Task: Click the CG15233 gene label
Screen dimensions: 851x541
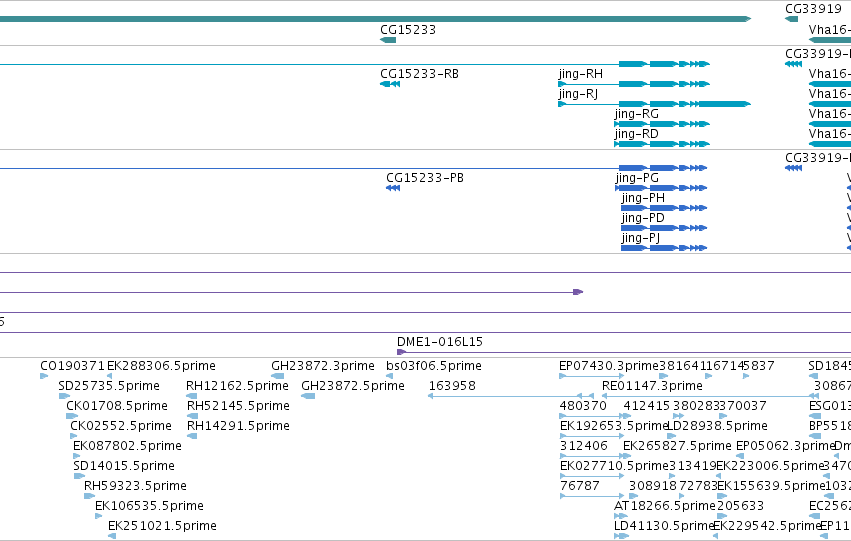Action: pos(408,30)
